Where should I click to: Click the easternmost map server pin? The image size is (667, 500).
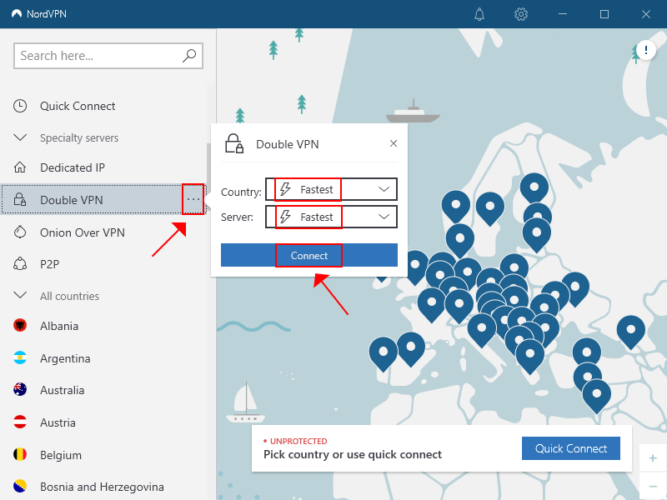[x=631, y=332]
